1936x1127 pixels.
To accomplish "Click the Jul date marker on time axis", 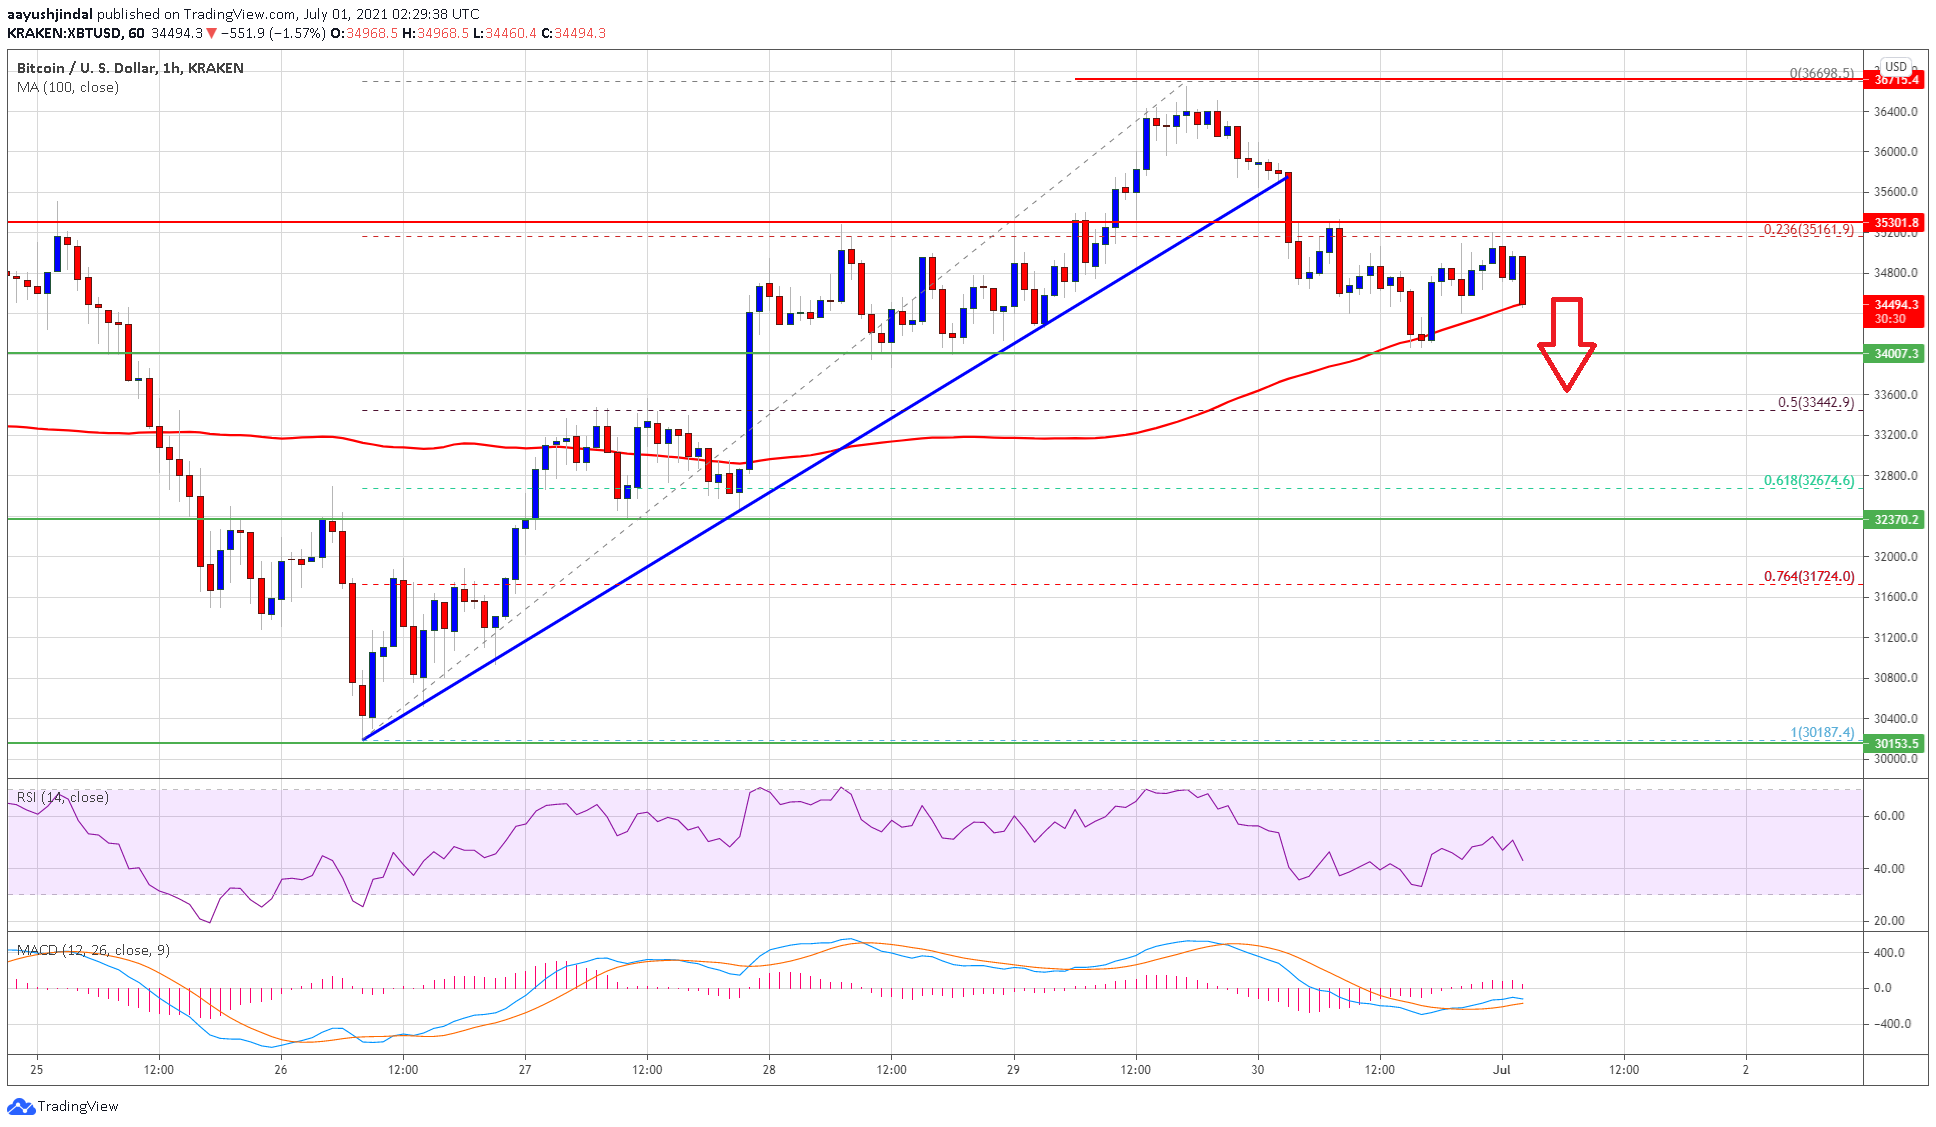I will pyautogui.click(x=1501, y=1070).
